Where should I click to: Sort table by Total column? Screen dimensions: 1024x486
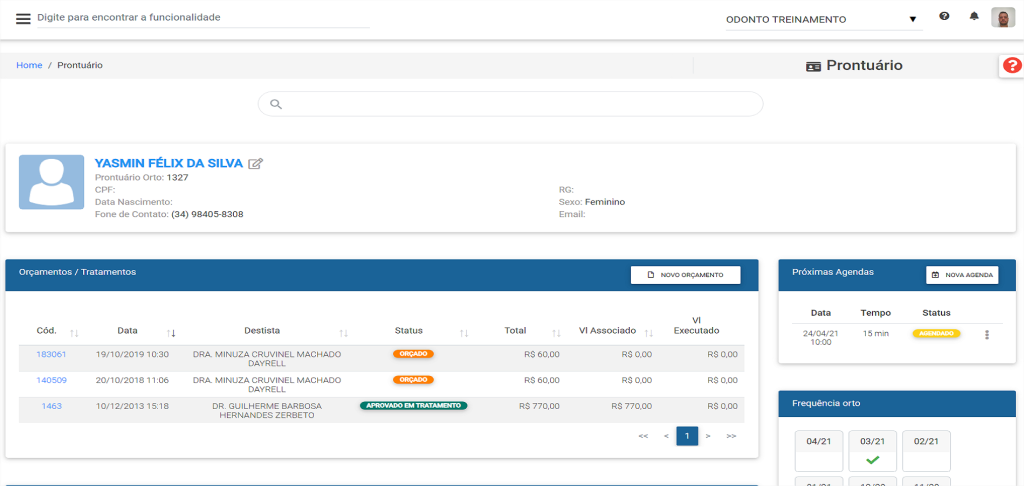pos(555,332)
